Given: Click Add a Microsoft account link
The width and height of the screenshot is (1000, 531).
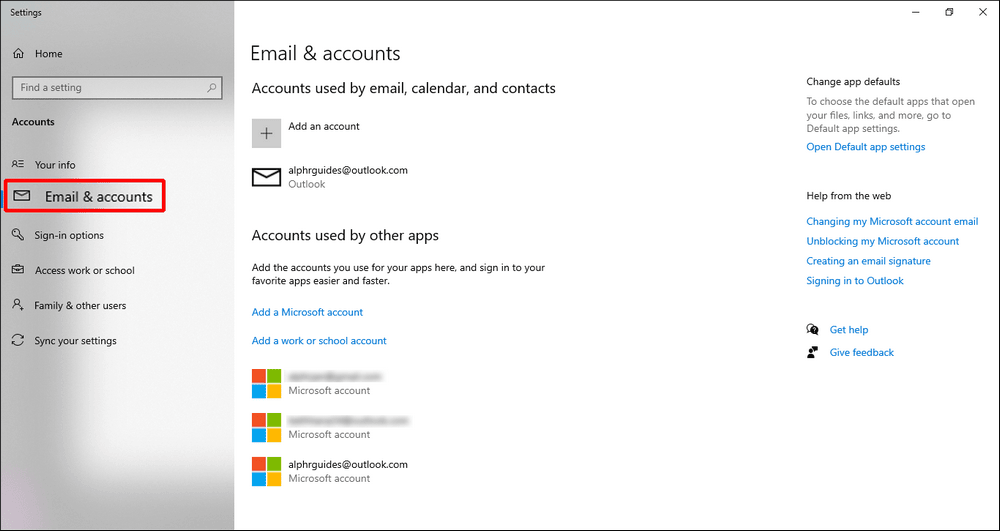Looking at the screenshot, I should (x=307, y=312).
